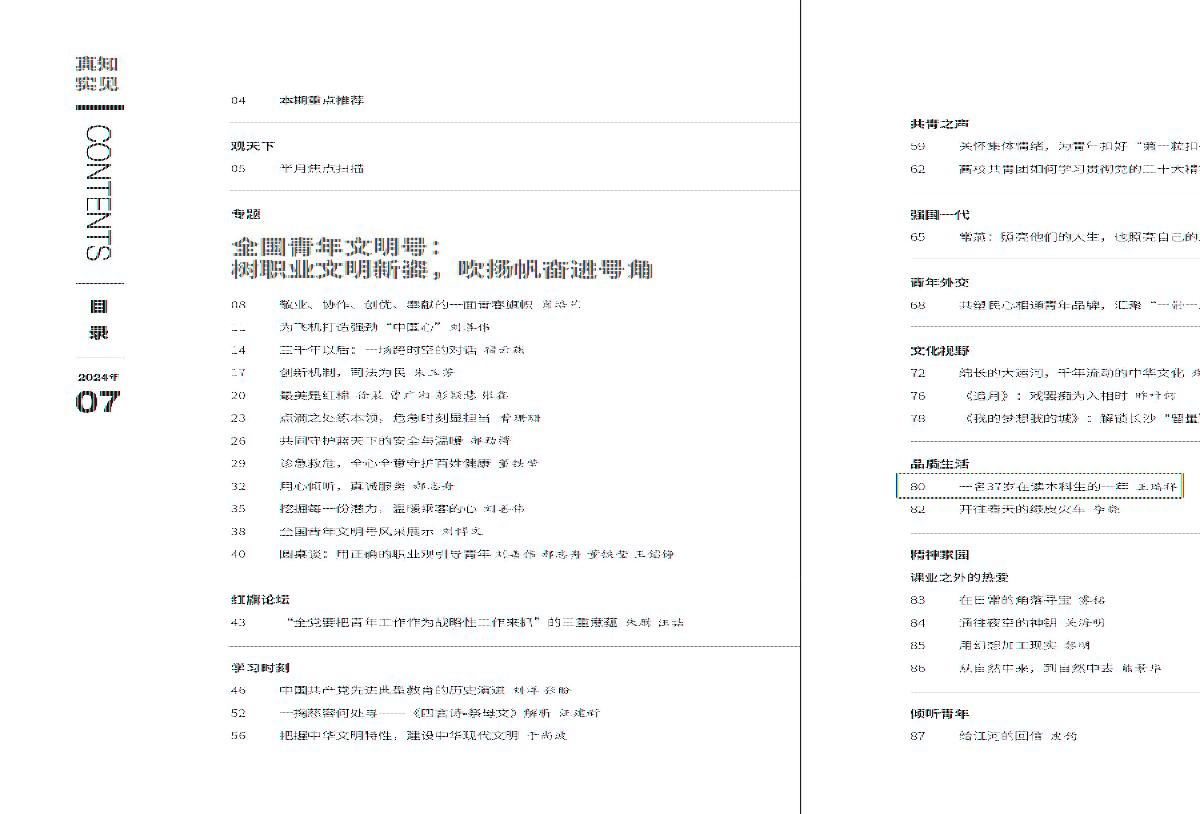Viewport: 1200px width, 814px height.
Task: Open the page 46 entry '中国共产党先进典型教育'
Action: pos(401,690)
